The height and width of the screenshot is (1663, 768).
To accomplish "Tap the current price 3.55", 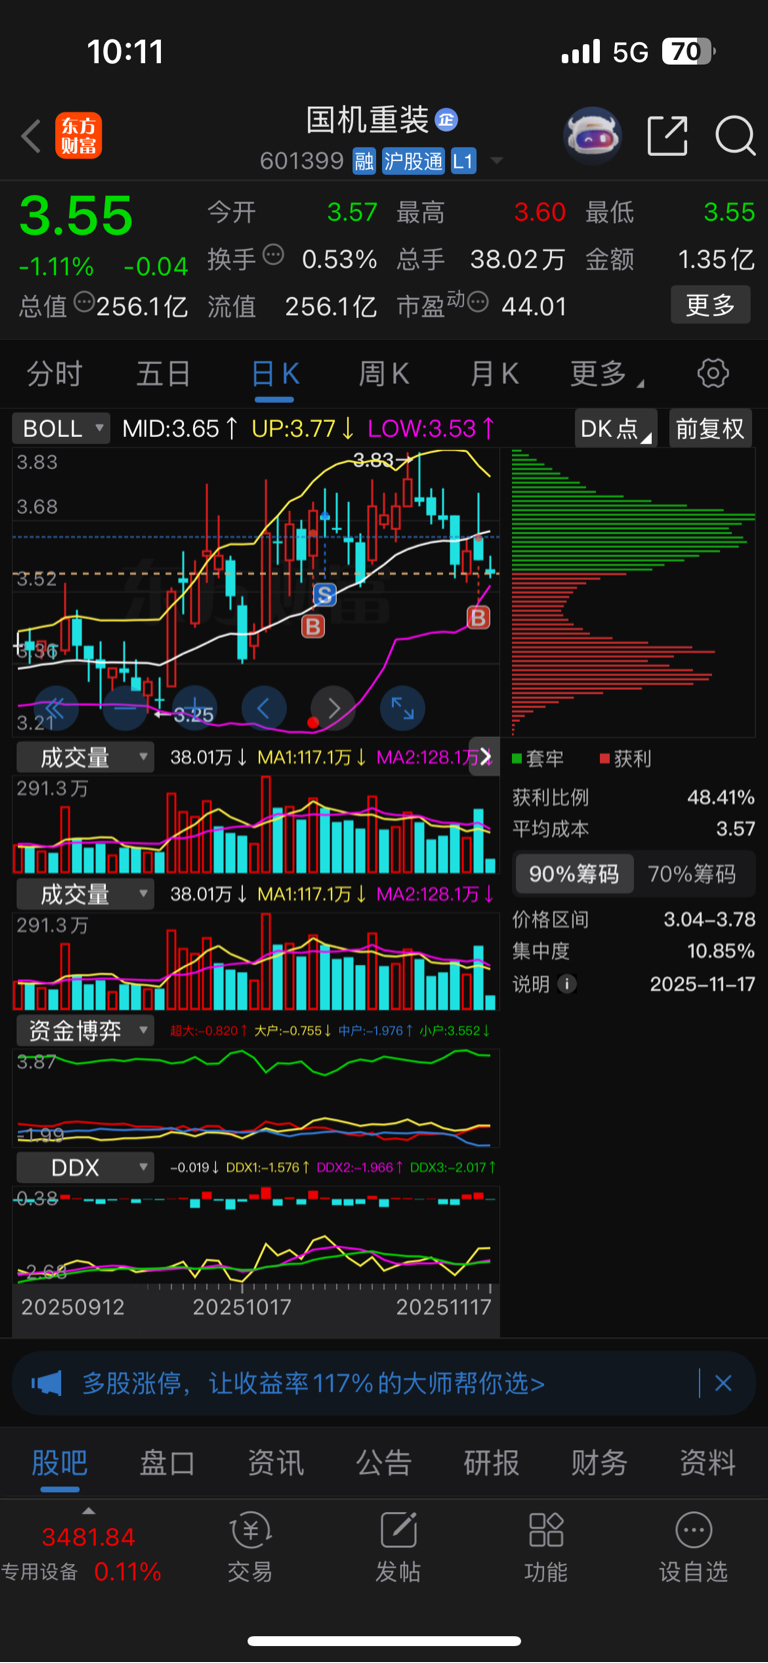I will point(76,216).
